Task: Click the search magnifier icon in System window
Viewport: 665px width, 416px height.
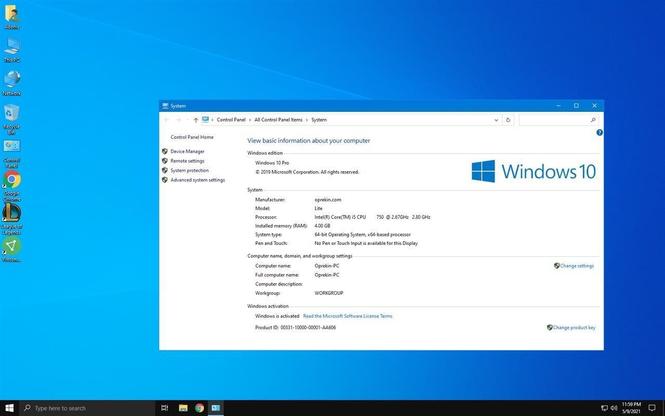Action: coord(593,120)
